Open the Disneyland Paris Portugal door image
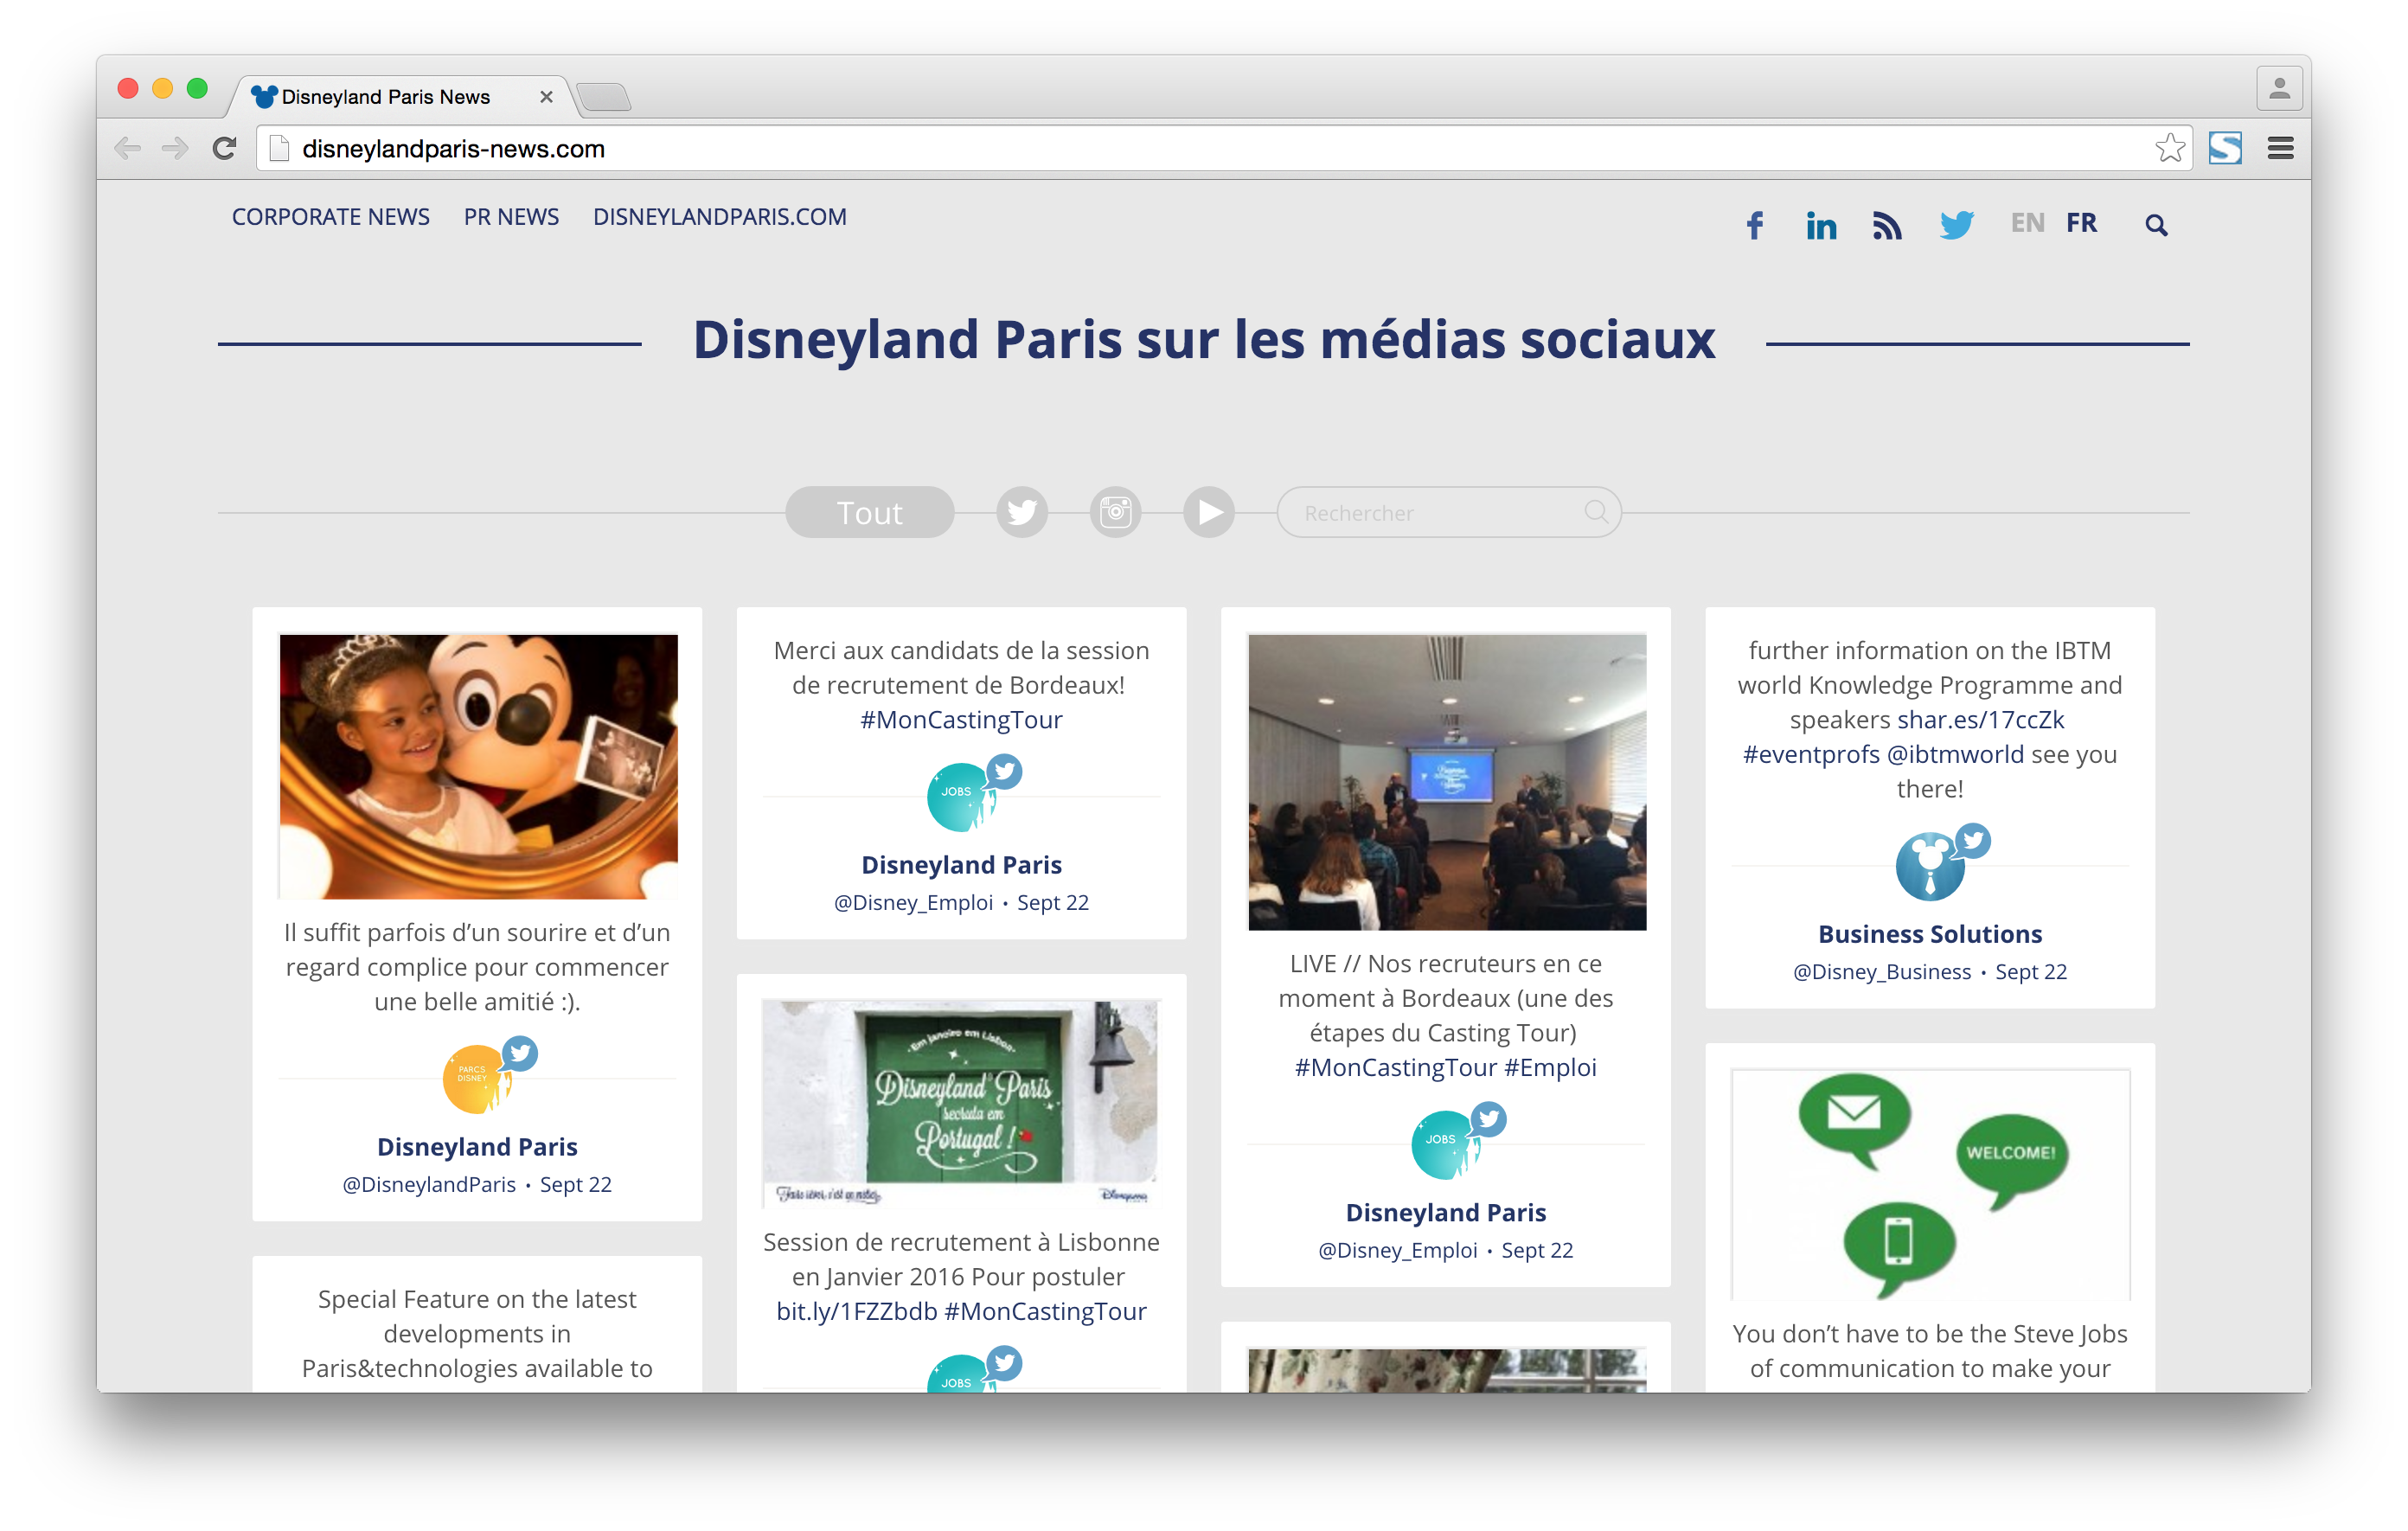The width and height of the screenshot is (2408, 1531). pyautogui.click(x=961, y=1103)
